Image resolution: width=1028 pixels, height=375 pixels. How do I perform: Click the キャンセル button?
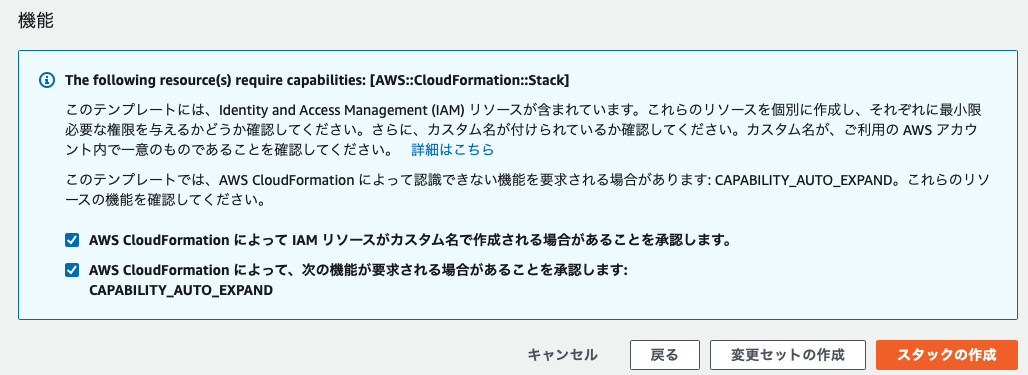[563, 355]
